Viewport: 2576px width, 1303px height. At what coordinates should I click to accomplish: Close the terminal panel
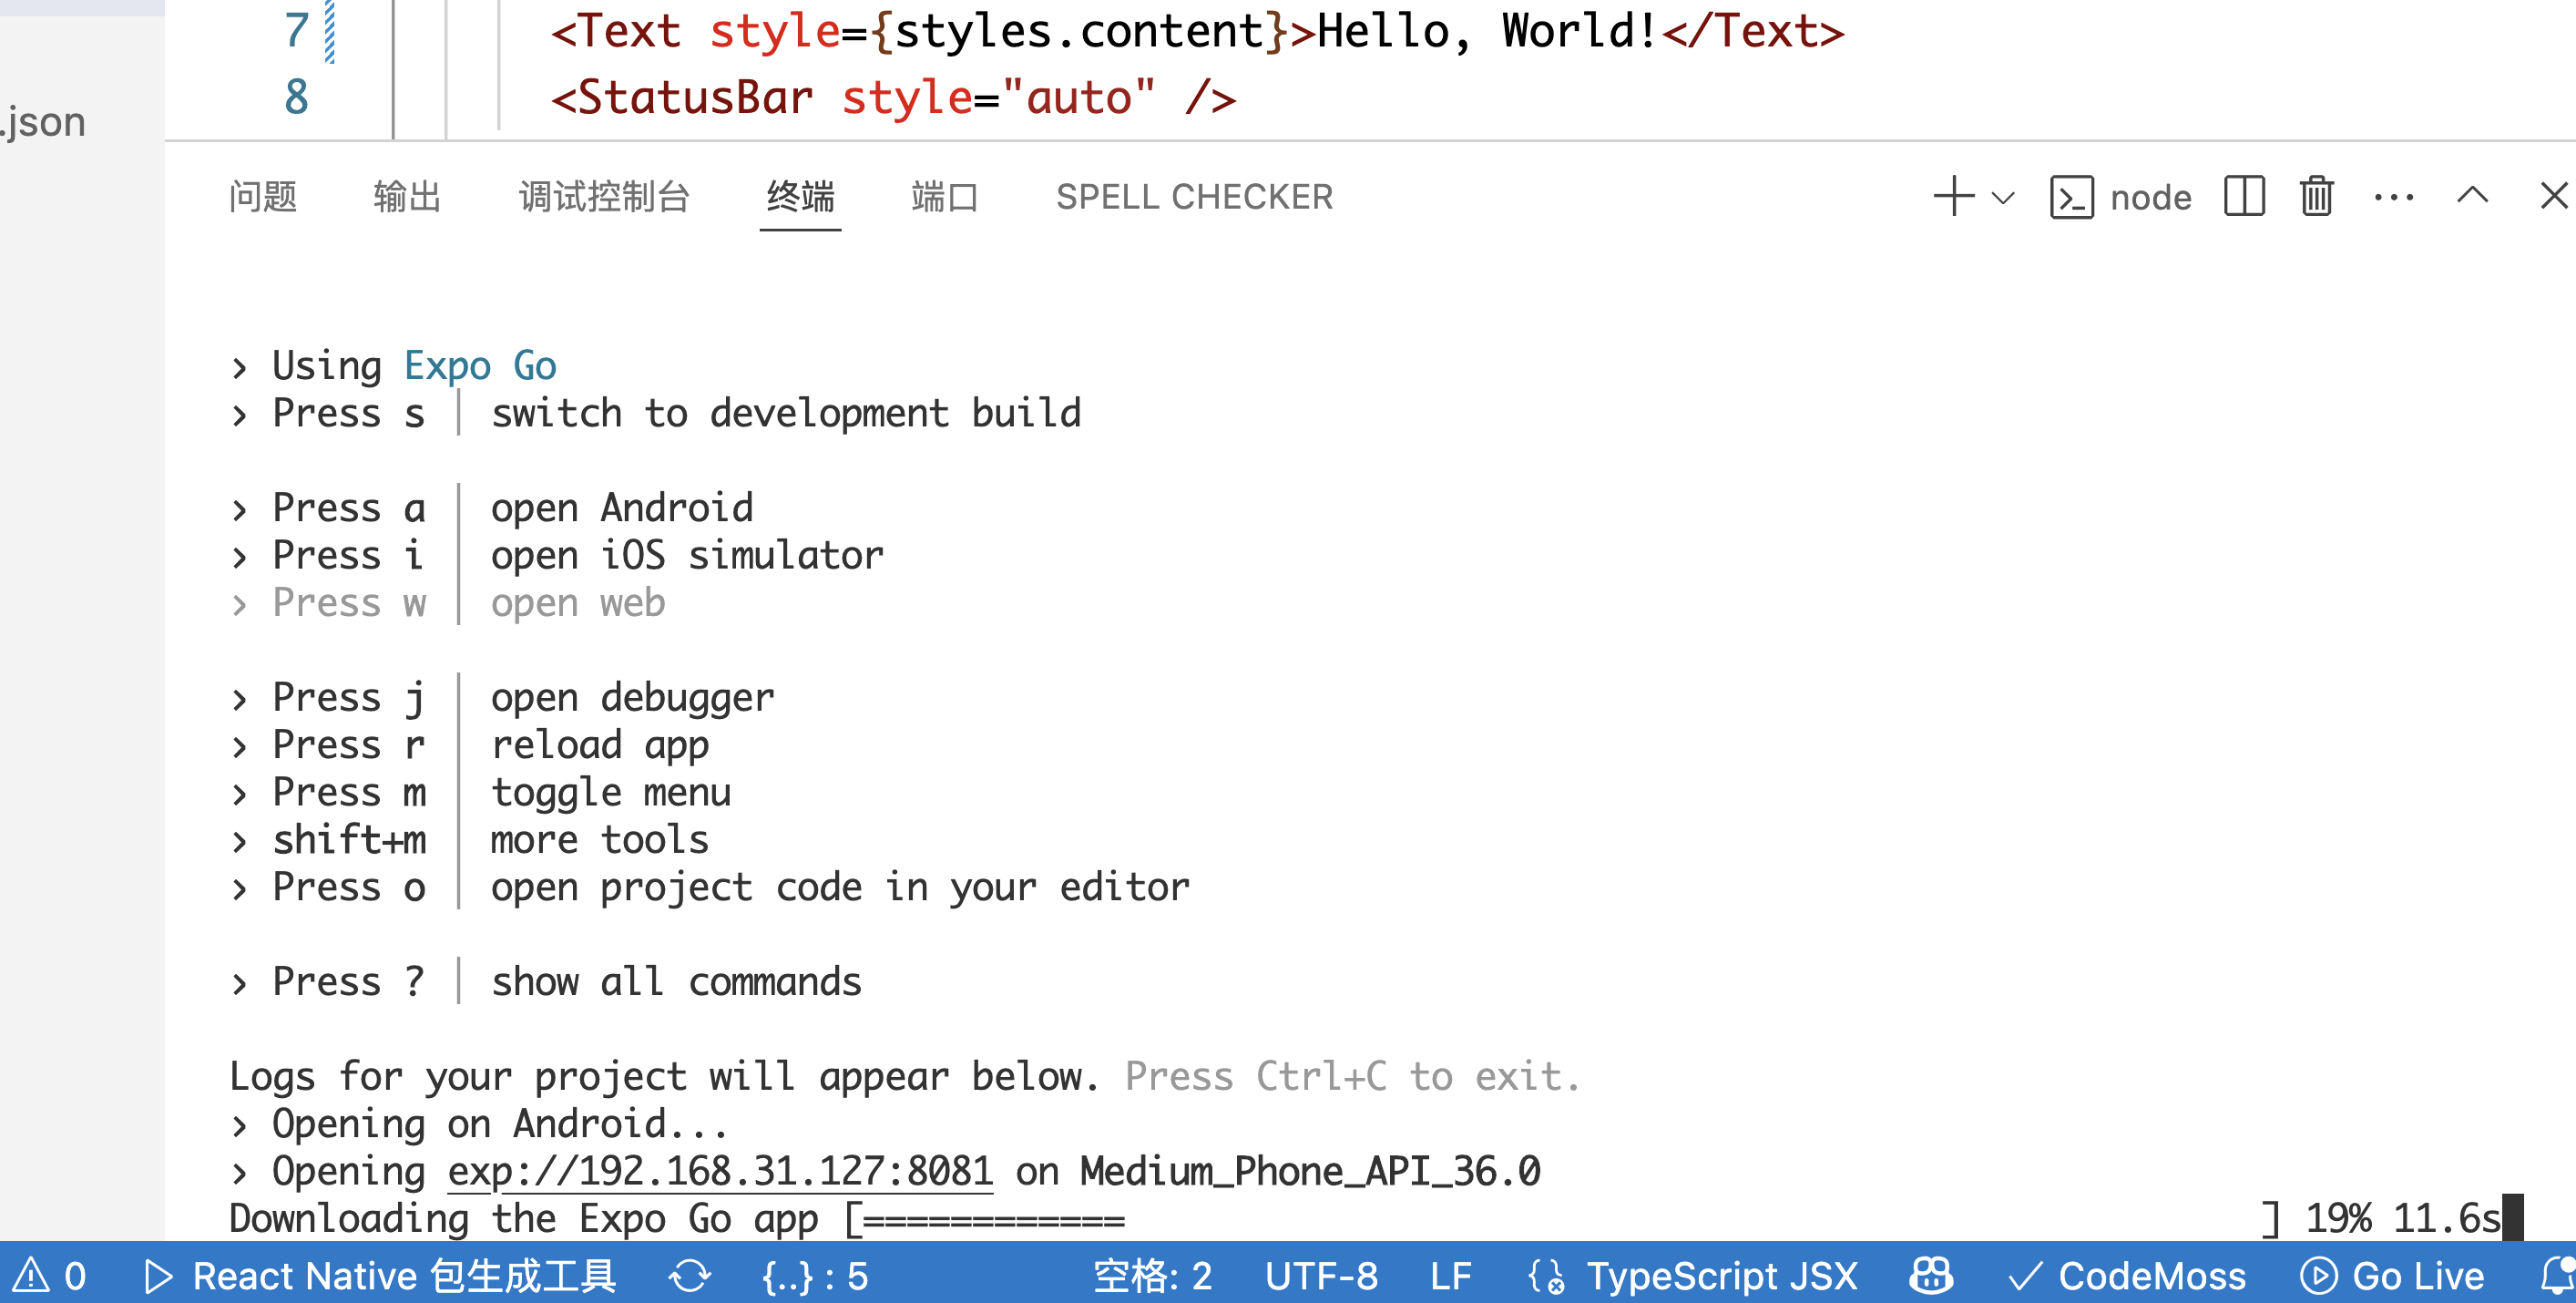2553,196
